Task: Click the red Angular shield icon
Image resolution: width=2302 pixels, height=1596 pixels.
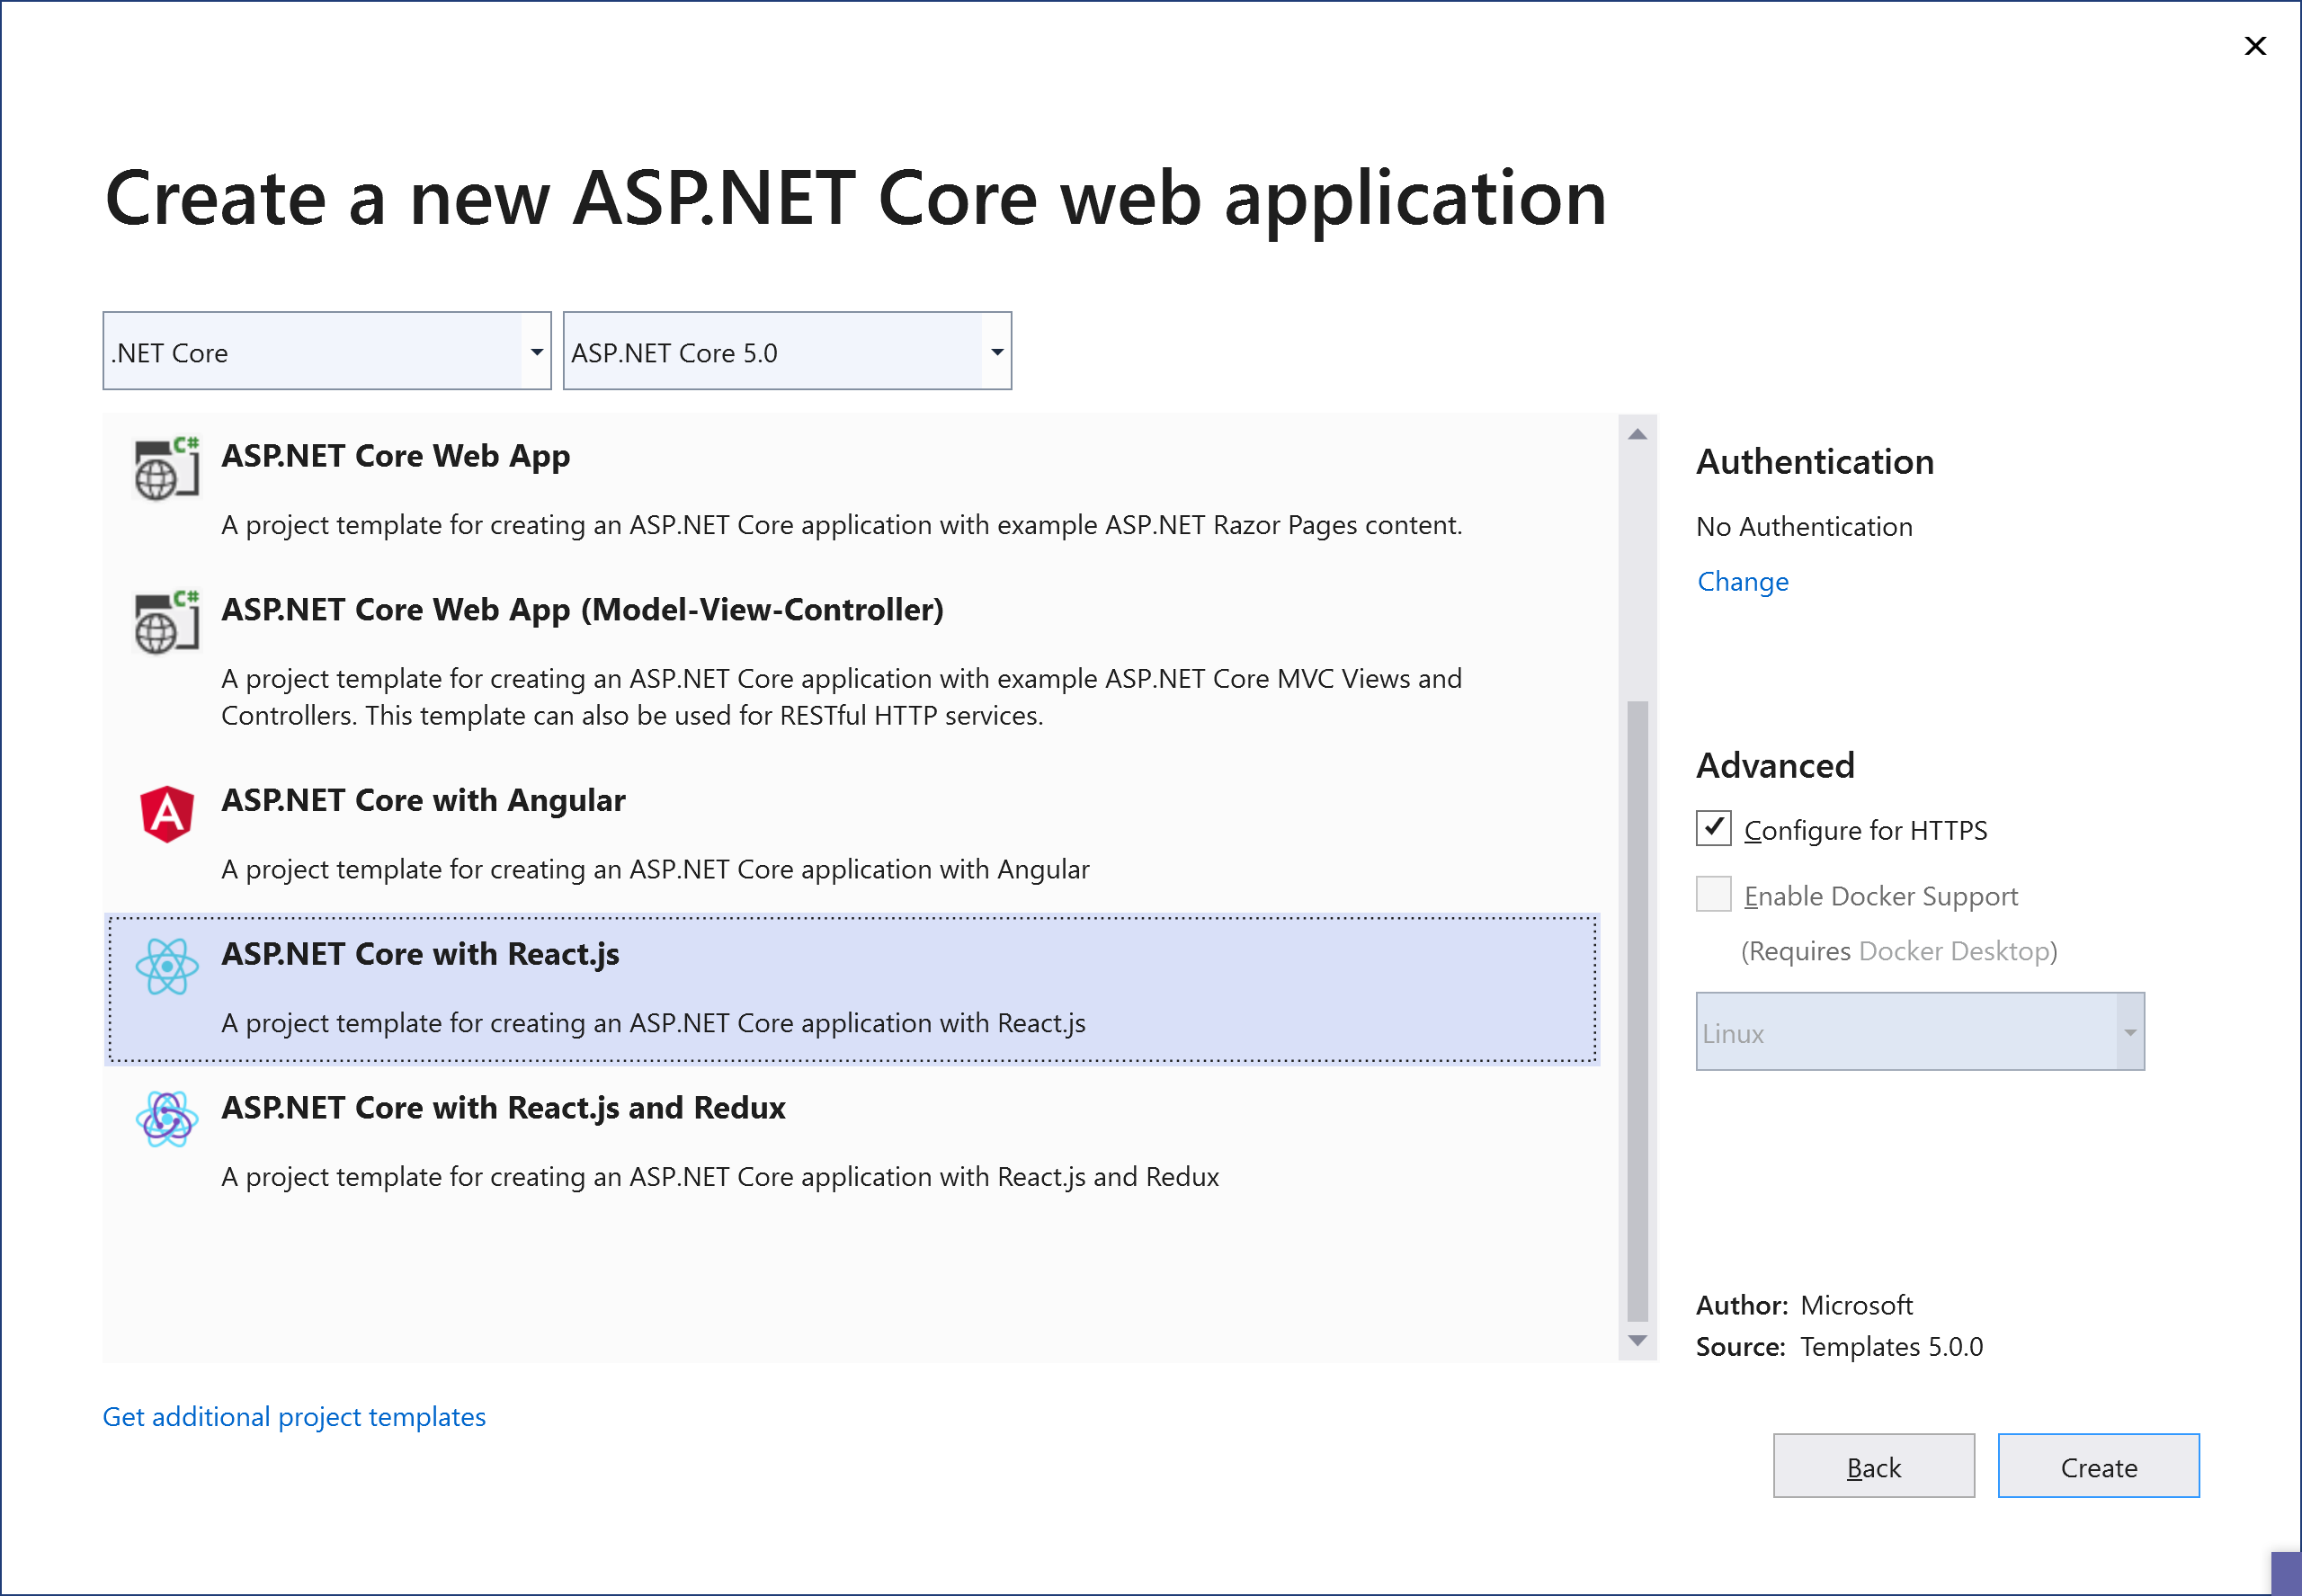Action: [166, 813]
